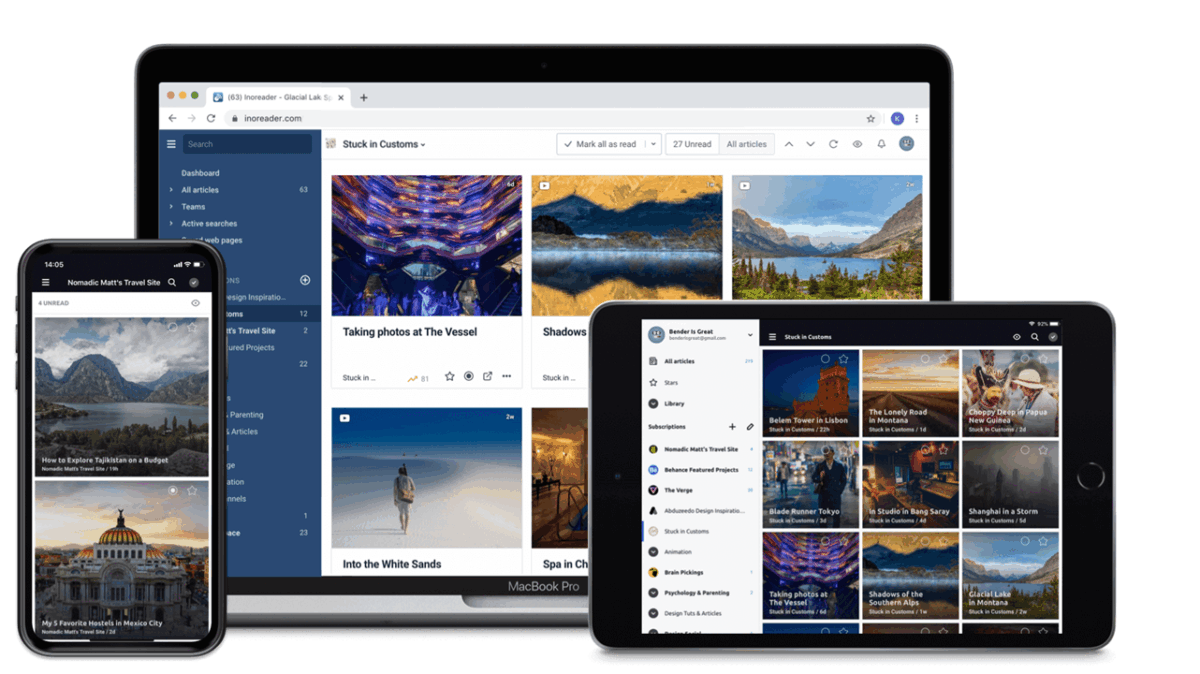Image resolution: width=1200 pixels, height=674 pixels.
Task: Click the refresh icon in the Inoreader toolbar
Action: [x=833, y=144]
